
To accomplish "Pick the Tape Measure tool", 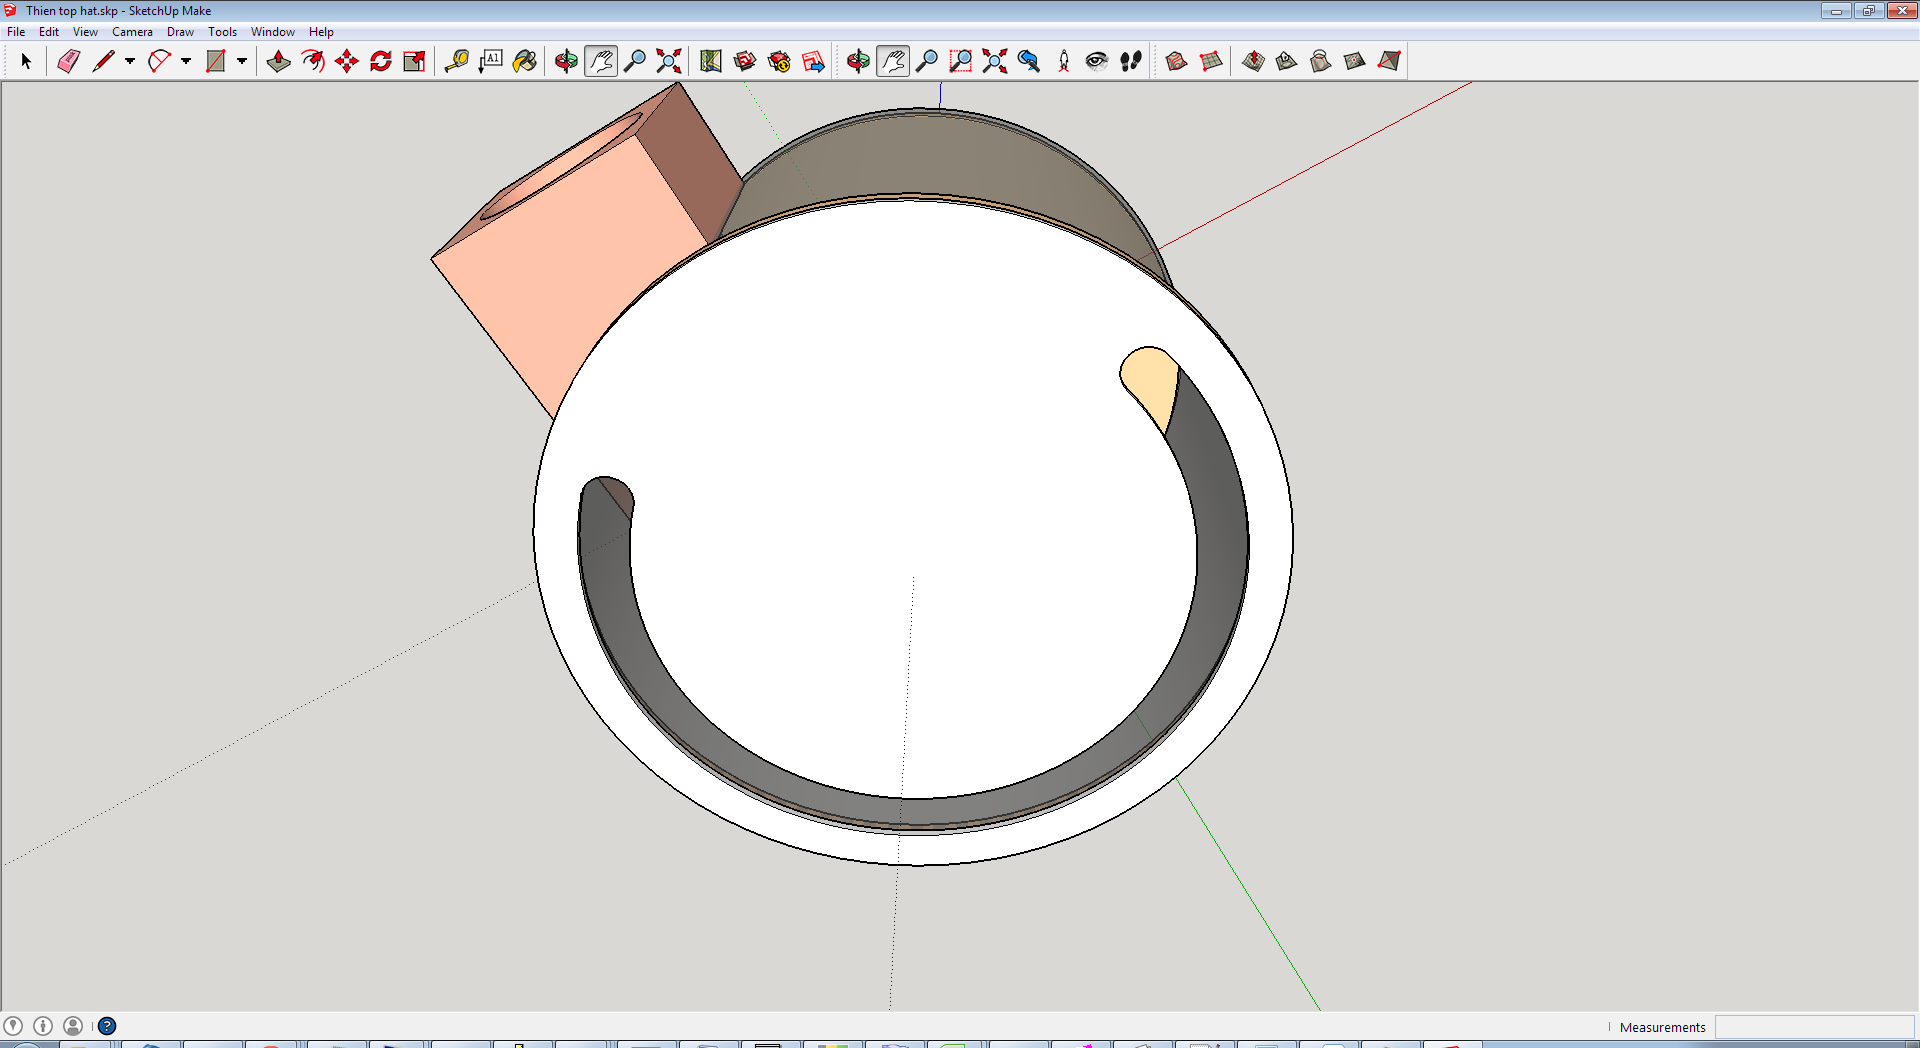I will [x=457, y=61].
